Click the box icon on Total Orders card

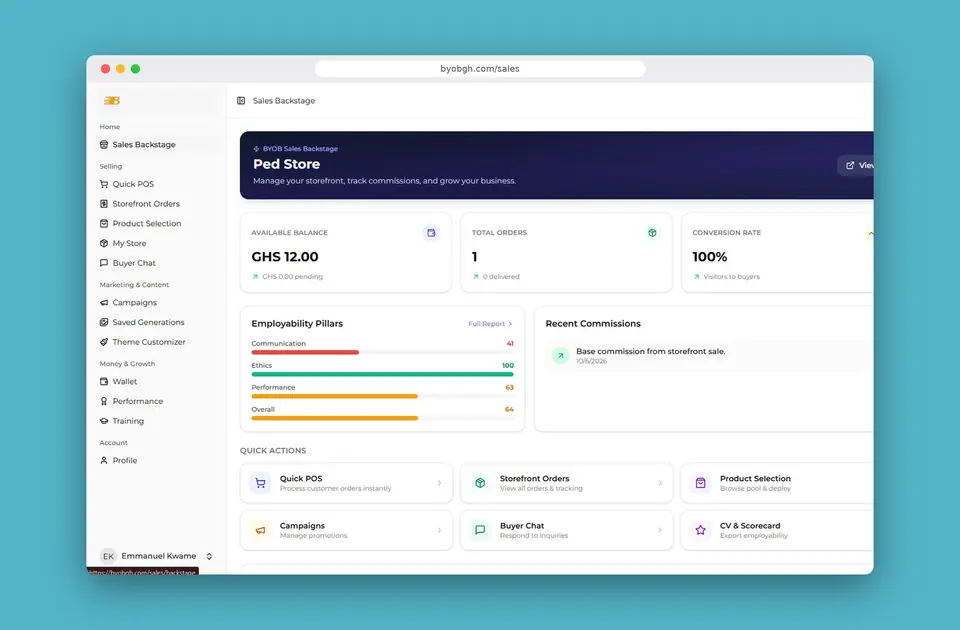coord(652,233)
